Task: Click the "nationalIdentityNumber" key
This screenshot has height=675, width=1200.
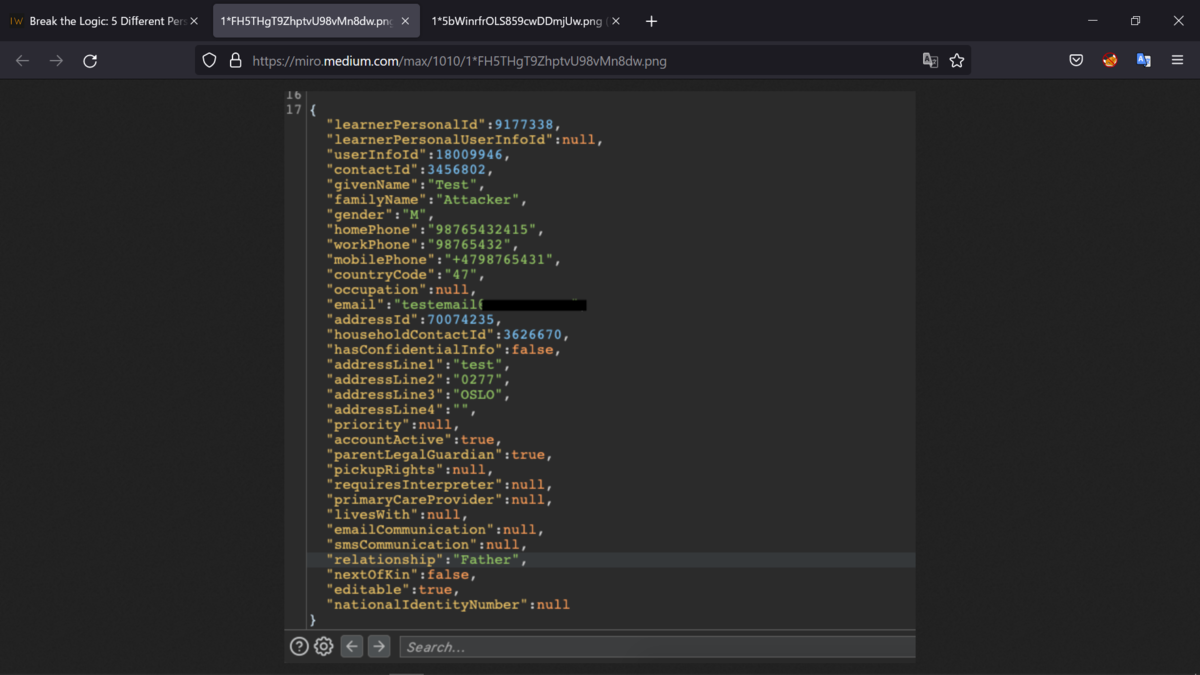Action: [425, 604]
